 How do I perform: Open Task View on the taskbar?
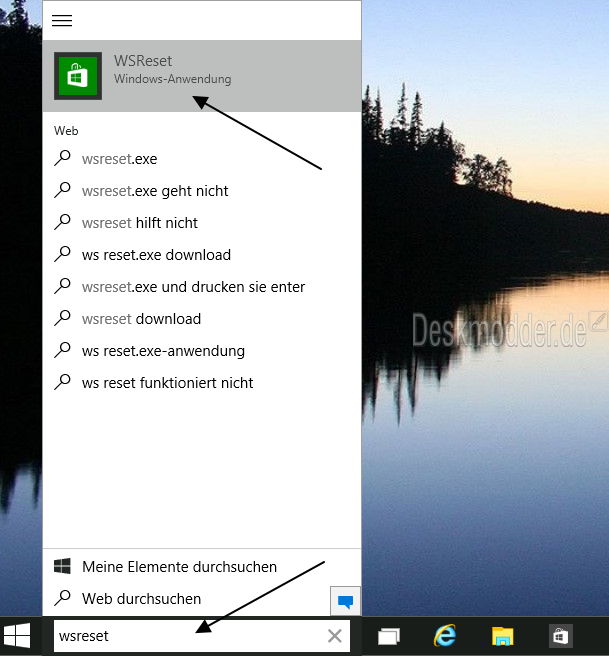pyautogui.click(x=389, y=636)
